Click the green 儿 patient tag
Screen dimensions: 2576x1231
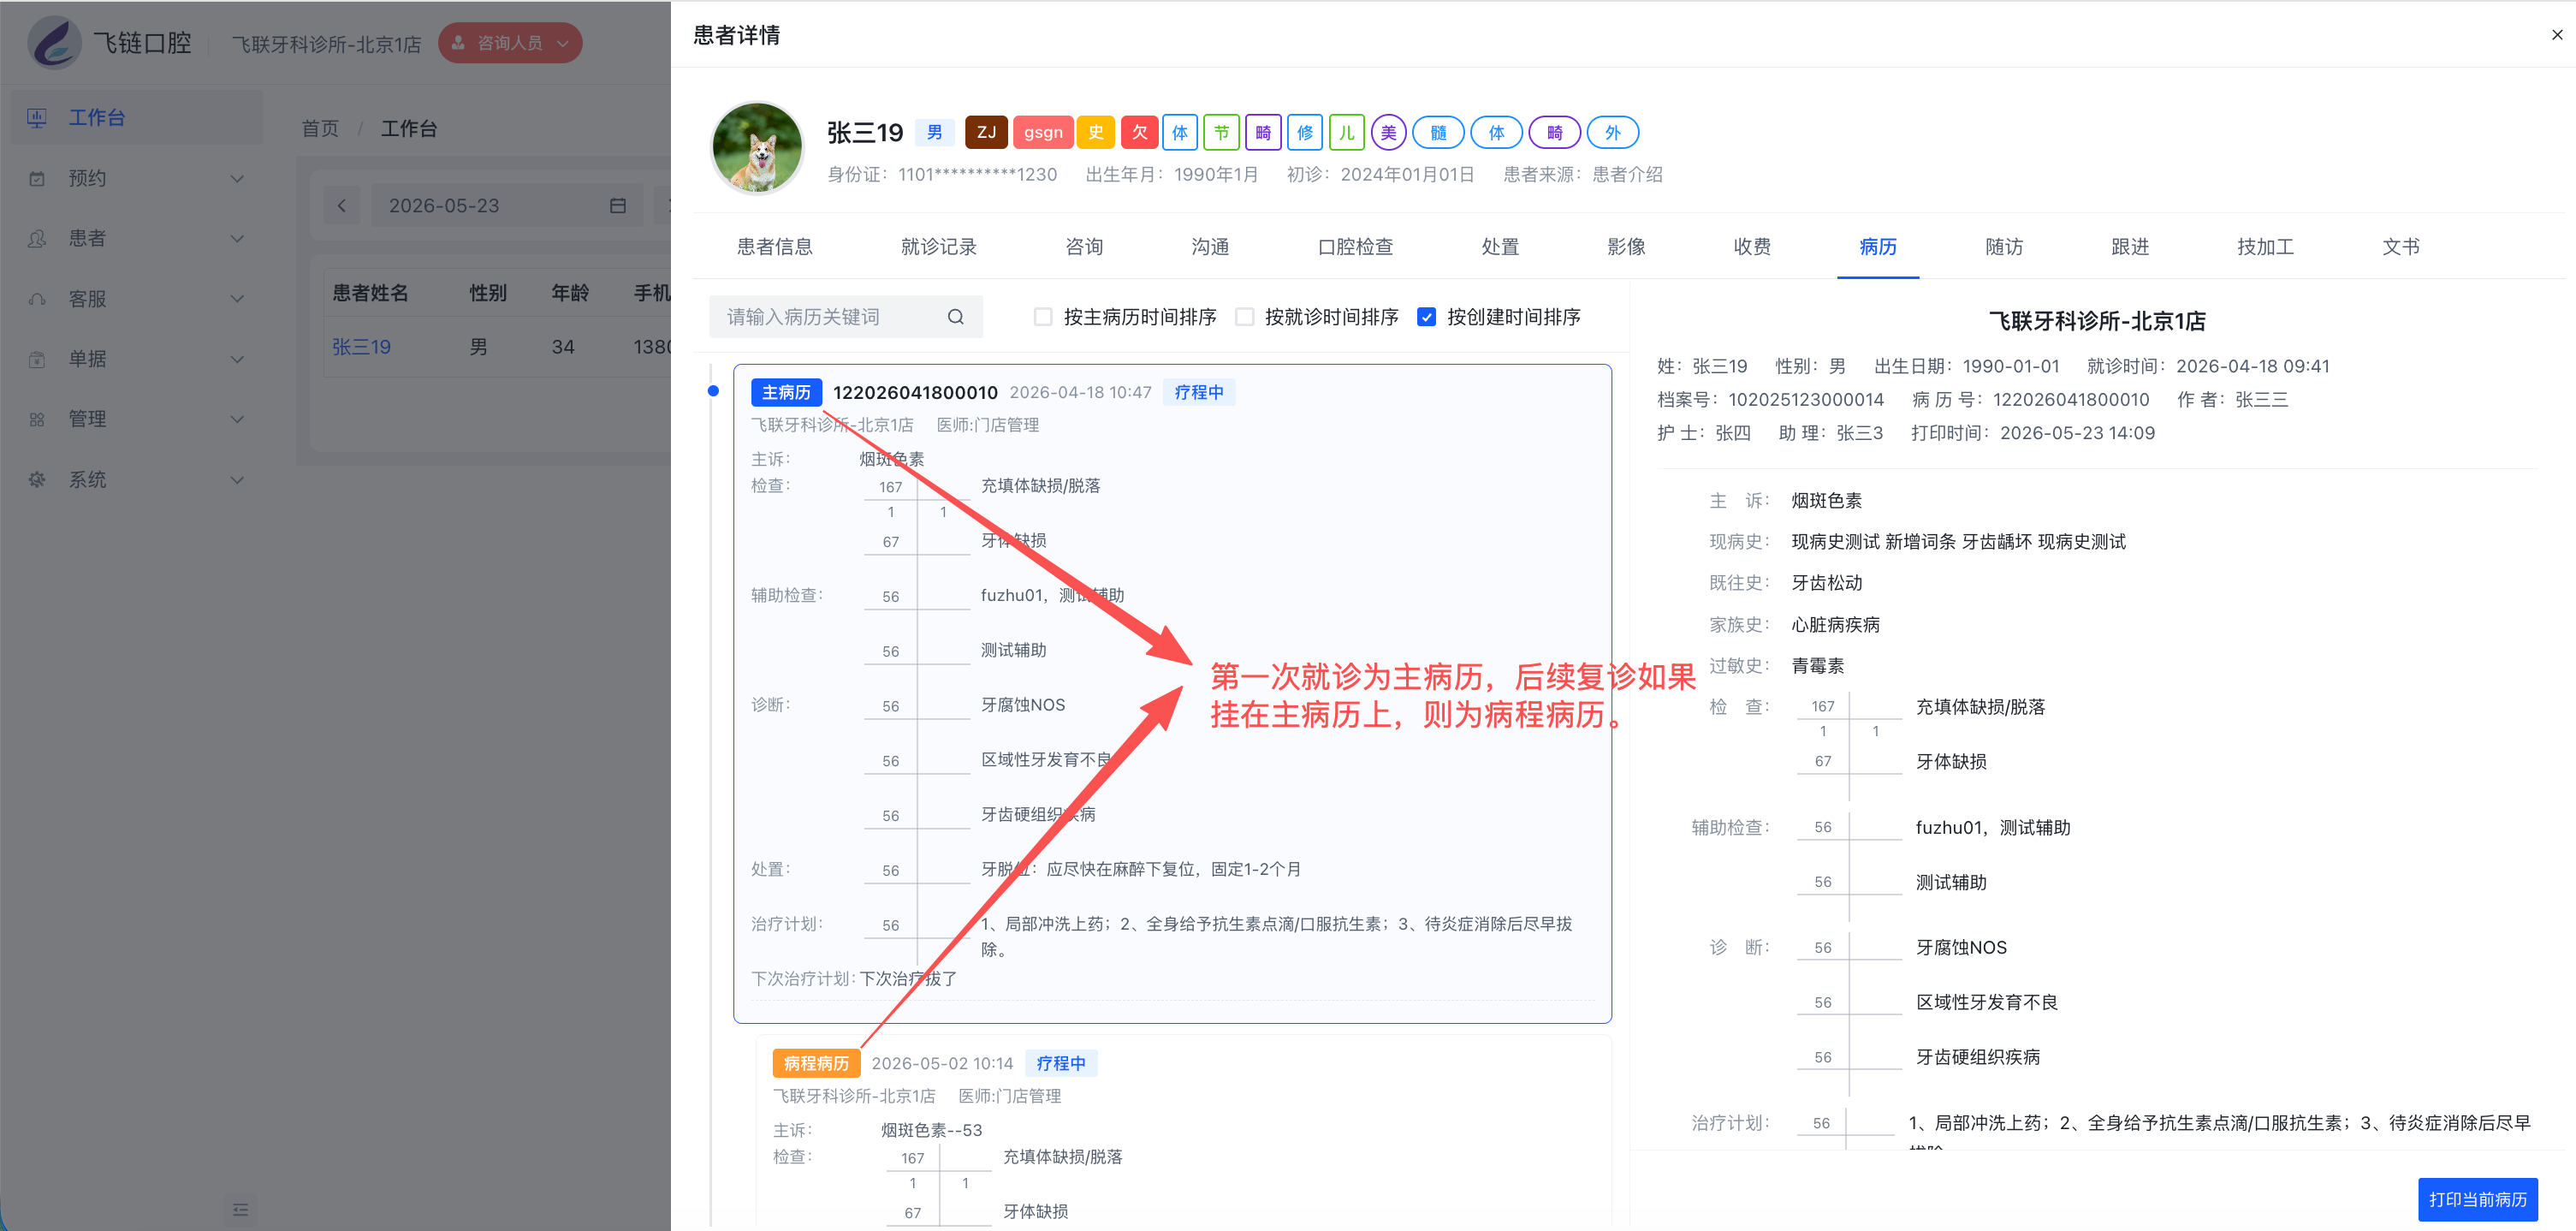pos(1347,132)
